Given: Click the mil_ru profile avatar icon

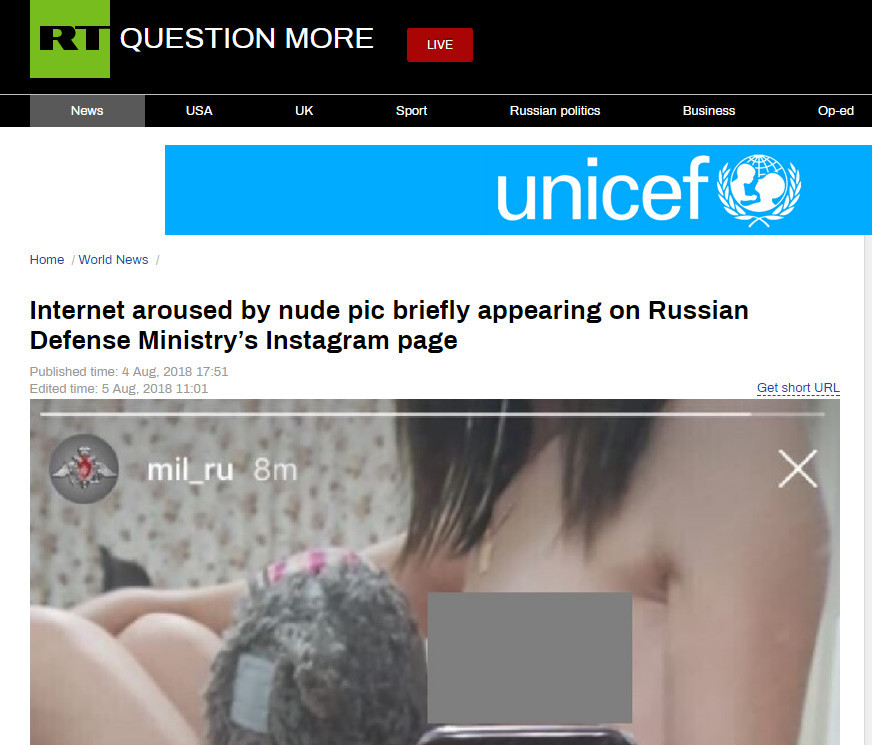Looking at the screenshot, I should tap(83, 469).
